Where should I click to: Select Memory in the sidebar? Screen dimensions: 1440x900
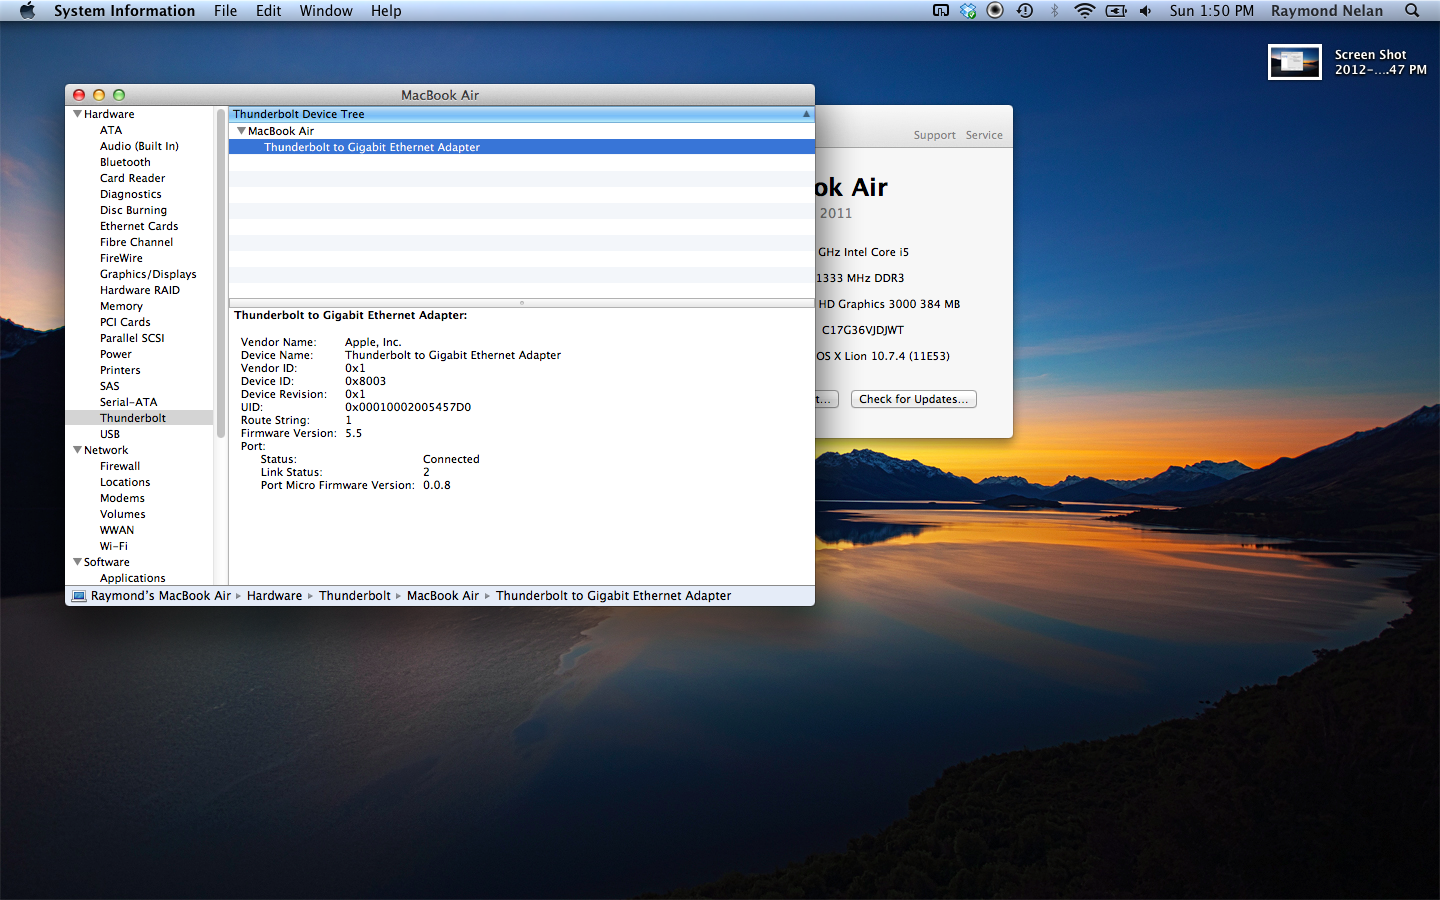[121, 306]
